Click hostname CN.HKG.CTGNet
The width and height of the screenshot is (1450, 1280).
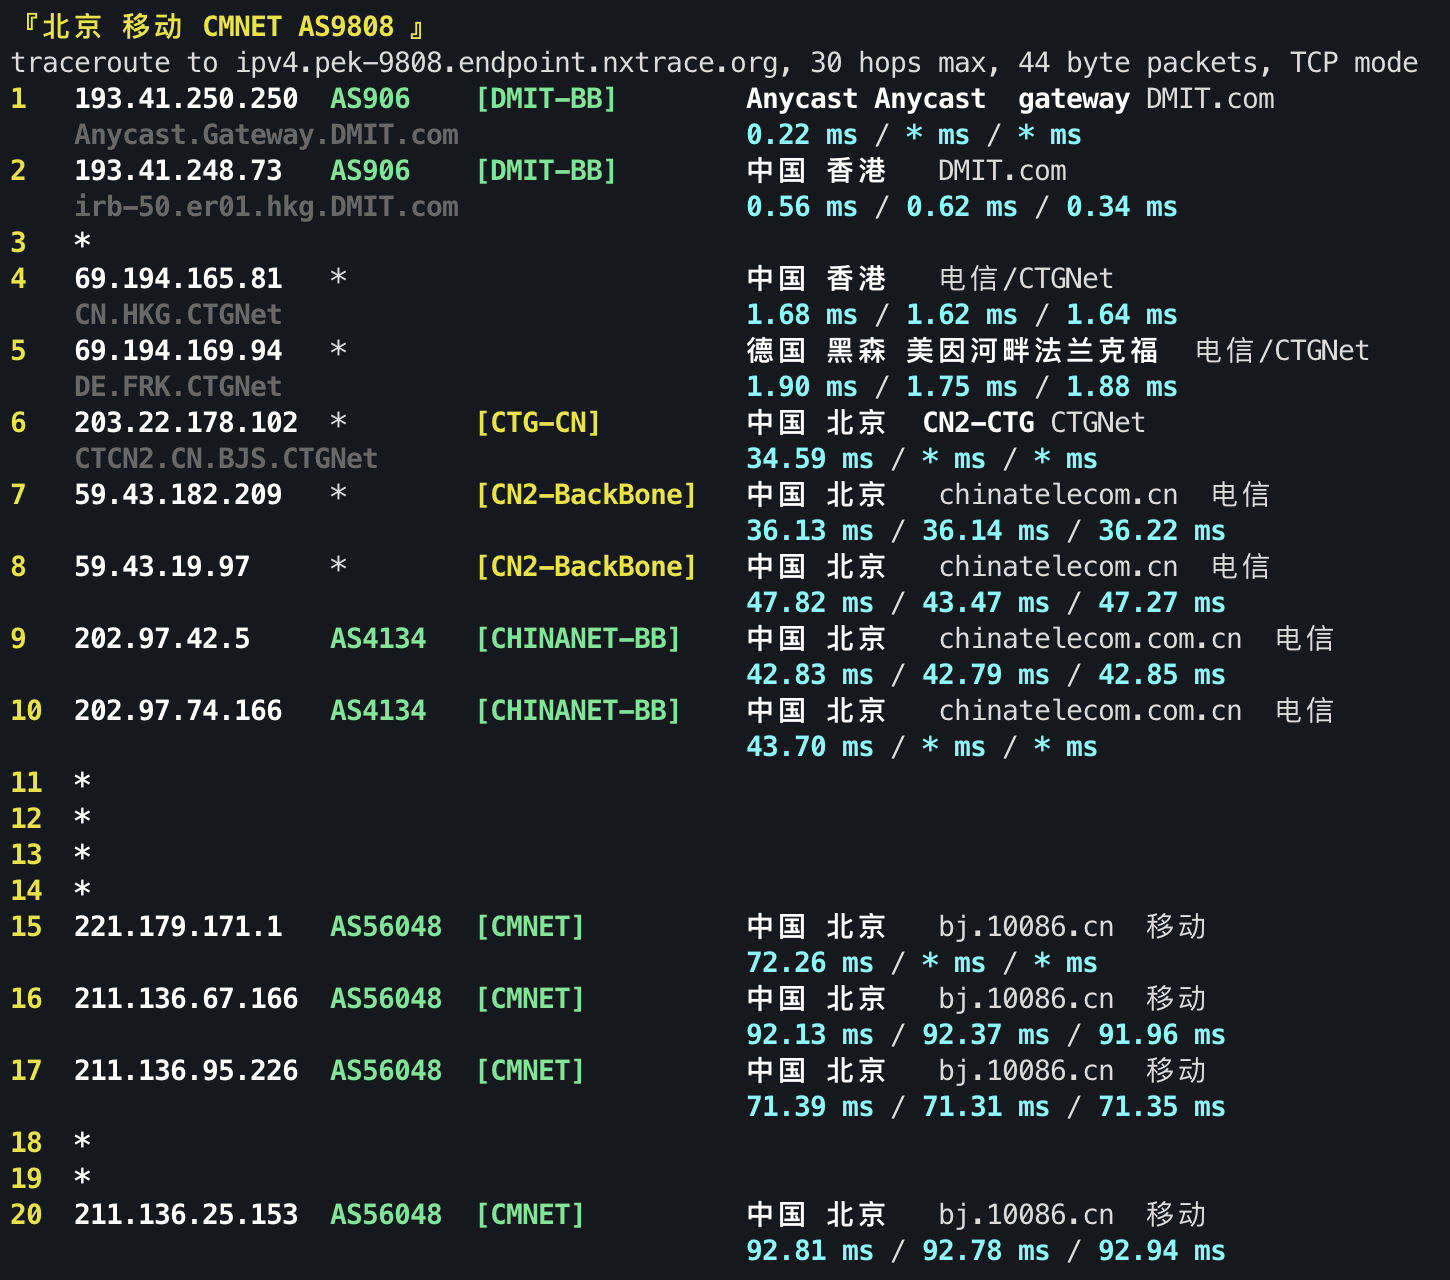coord(178,315)
